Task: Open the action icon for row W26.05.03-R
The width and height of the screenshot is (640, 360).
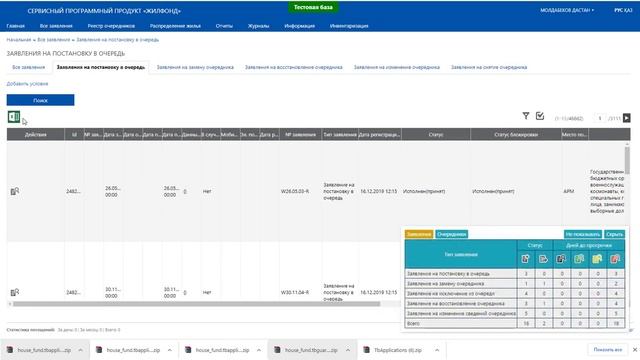Action: (15, 191)
